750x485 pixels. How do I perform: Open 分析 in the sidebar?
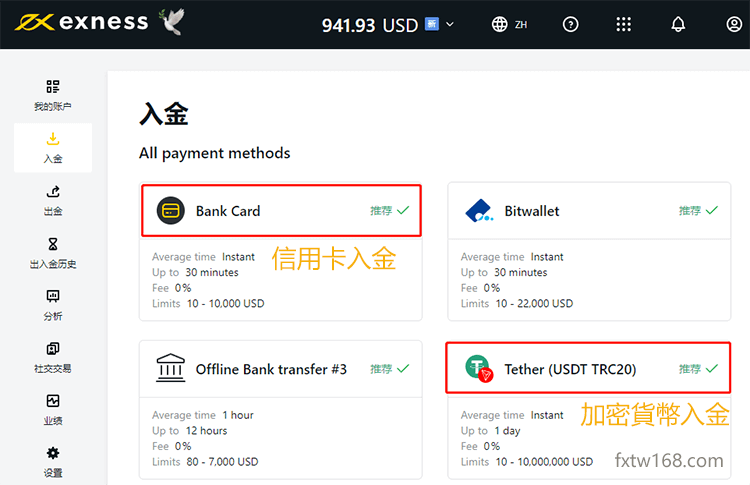point(53,305)
